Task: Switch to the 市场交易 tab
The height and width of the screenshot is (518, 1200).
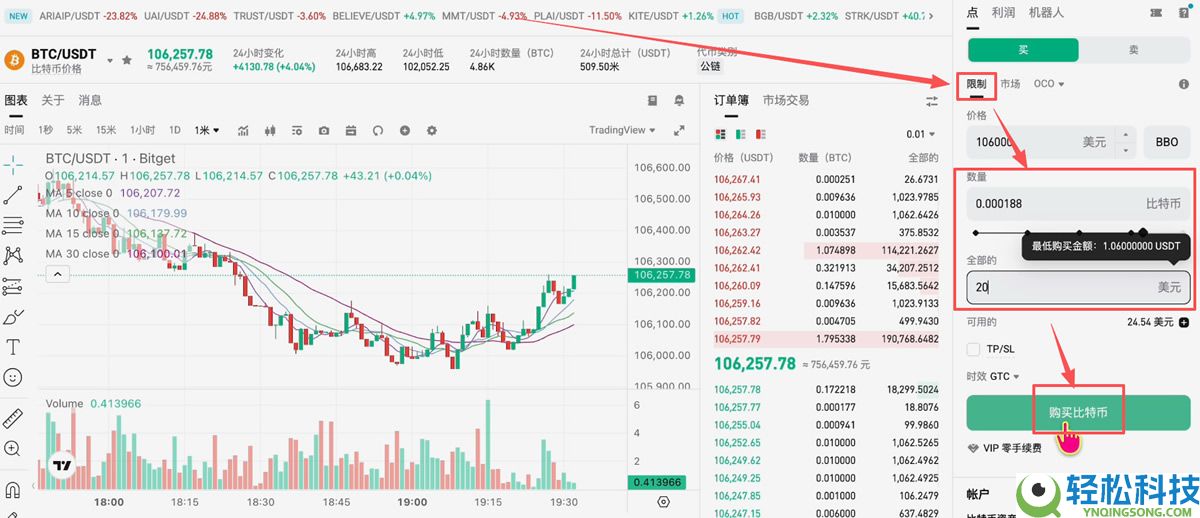Action: click(x=786, y=100)
